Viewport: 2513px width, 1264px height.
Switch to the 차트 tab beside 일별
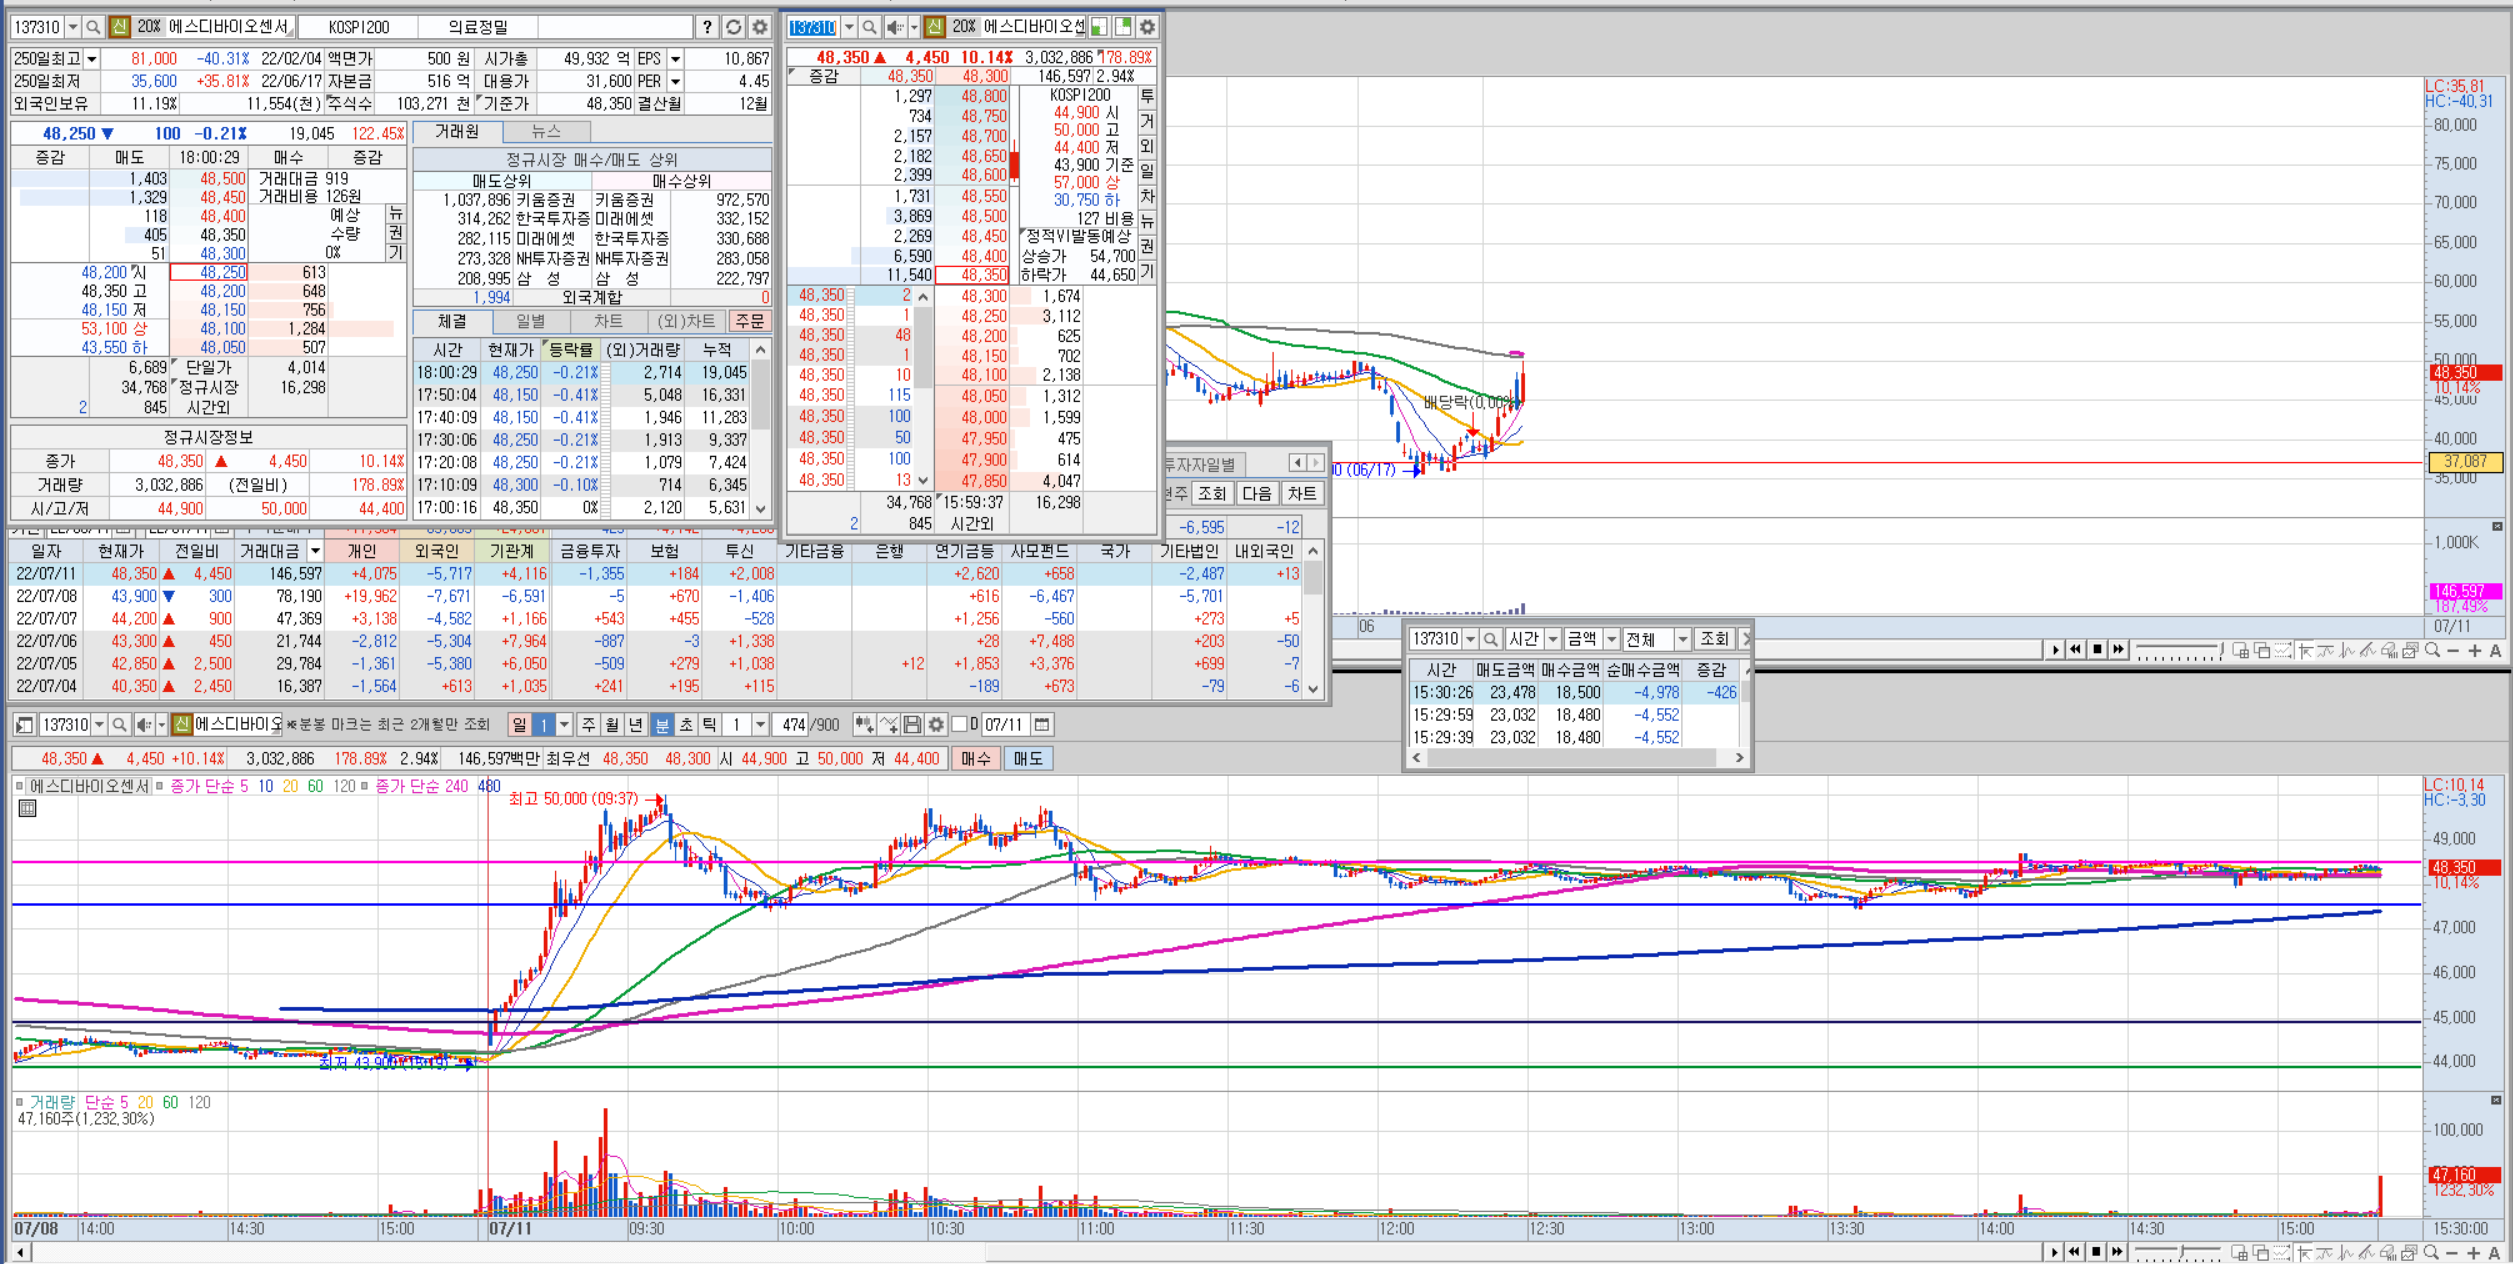(608, 321)
